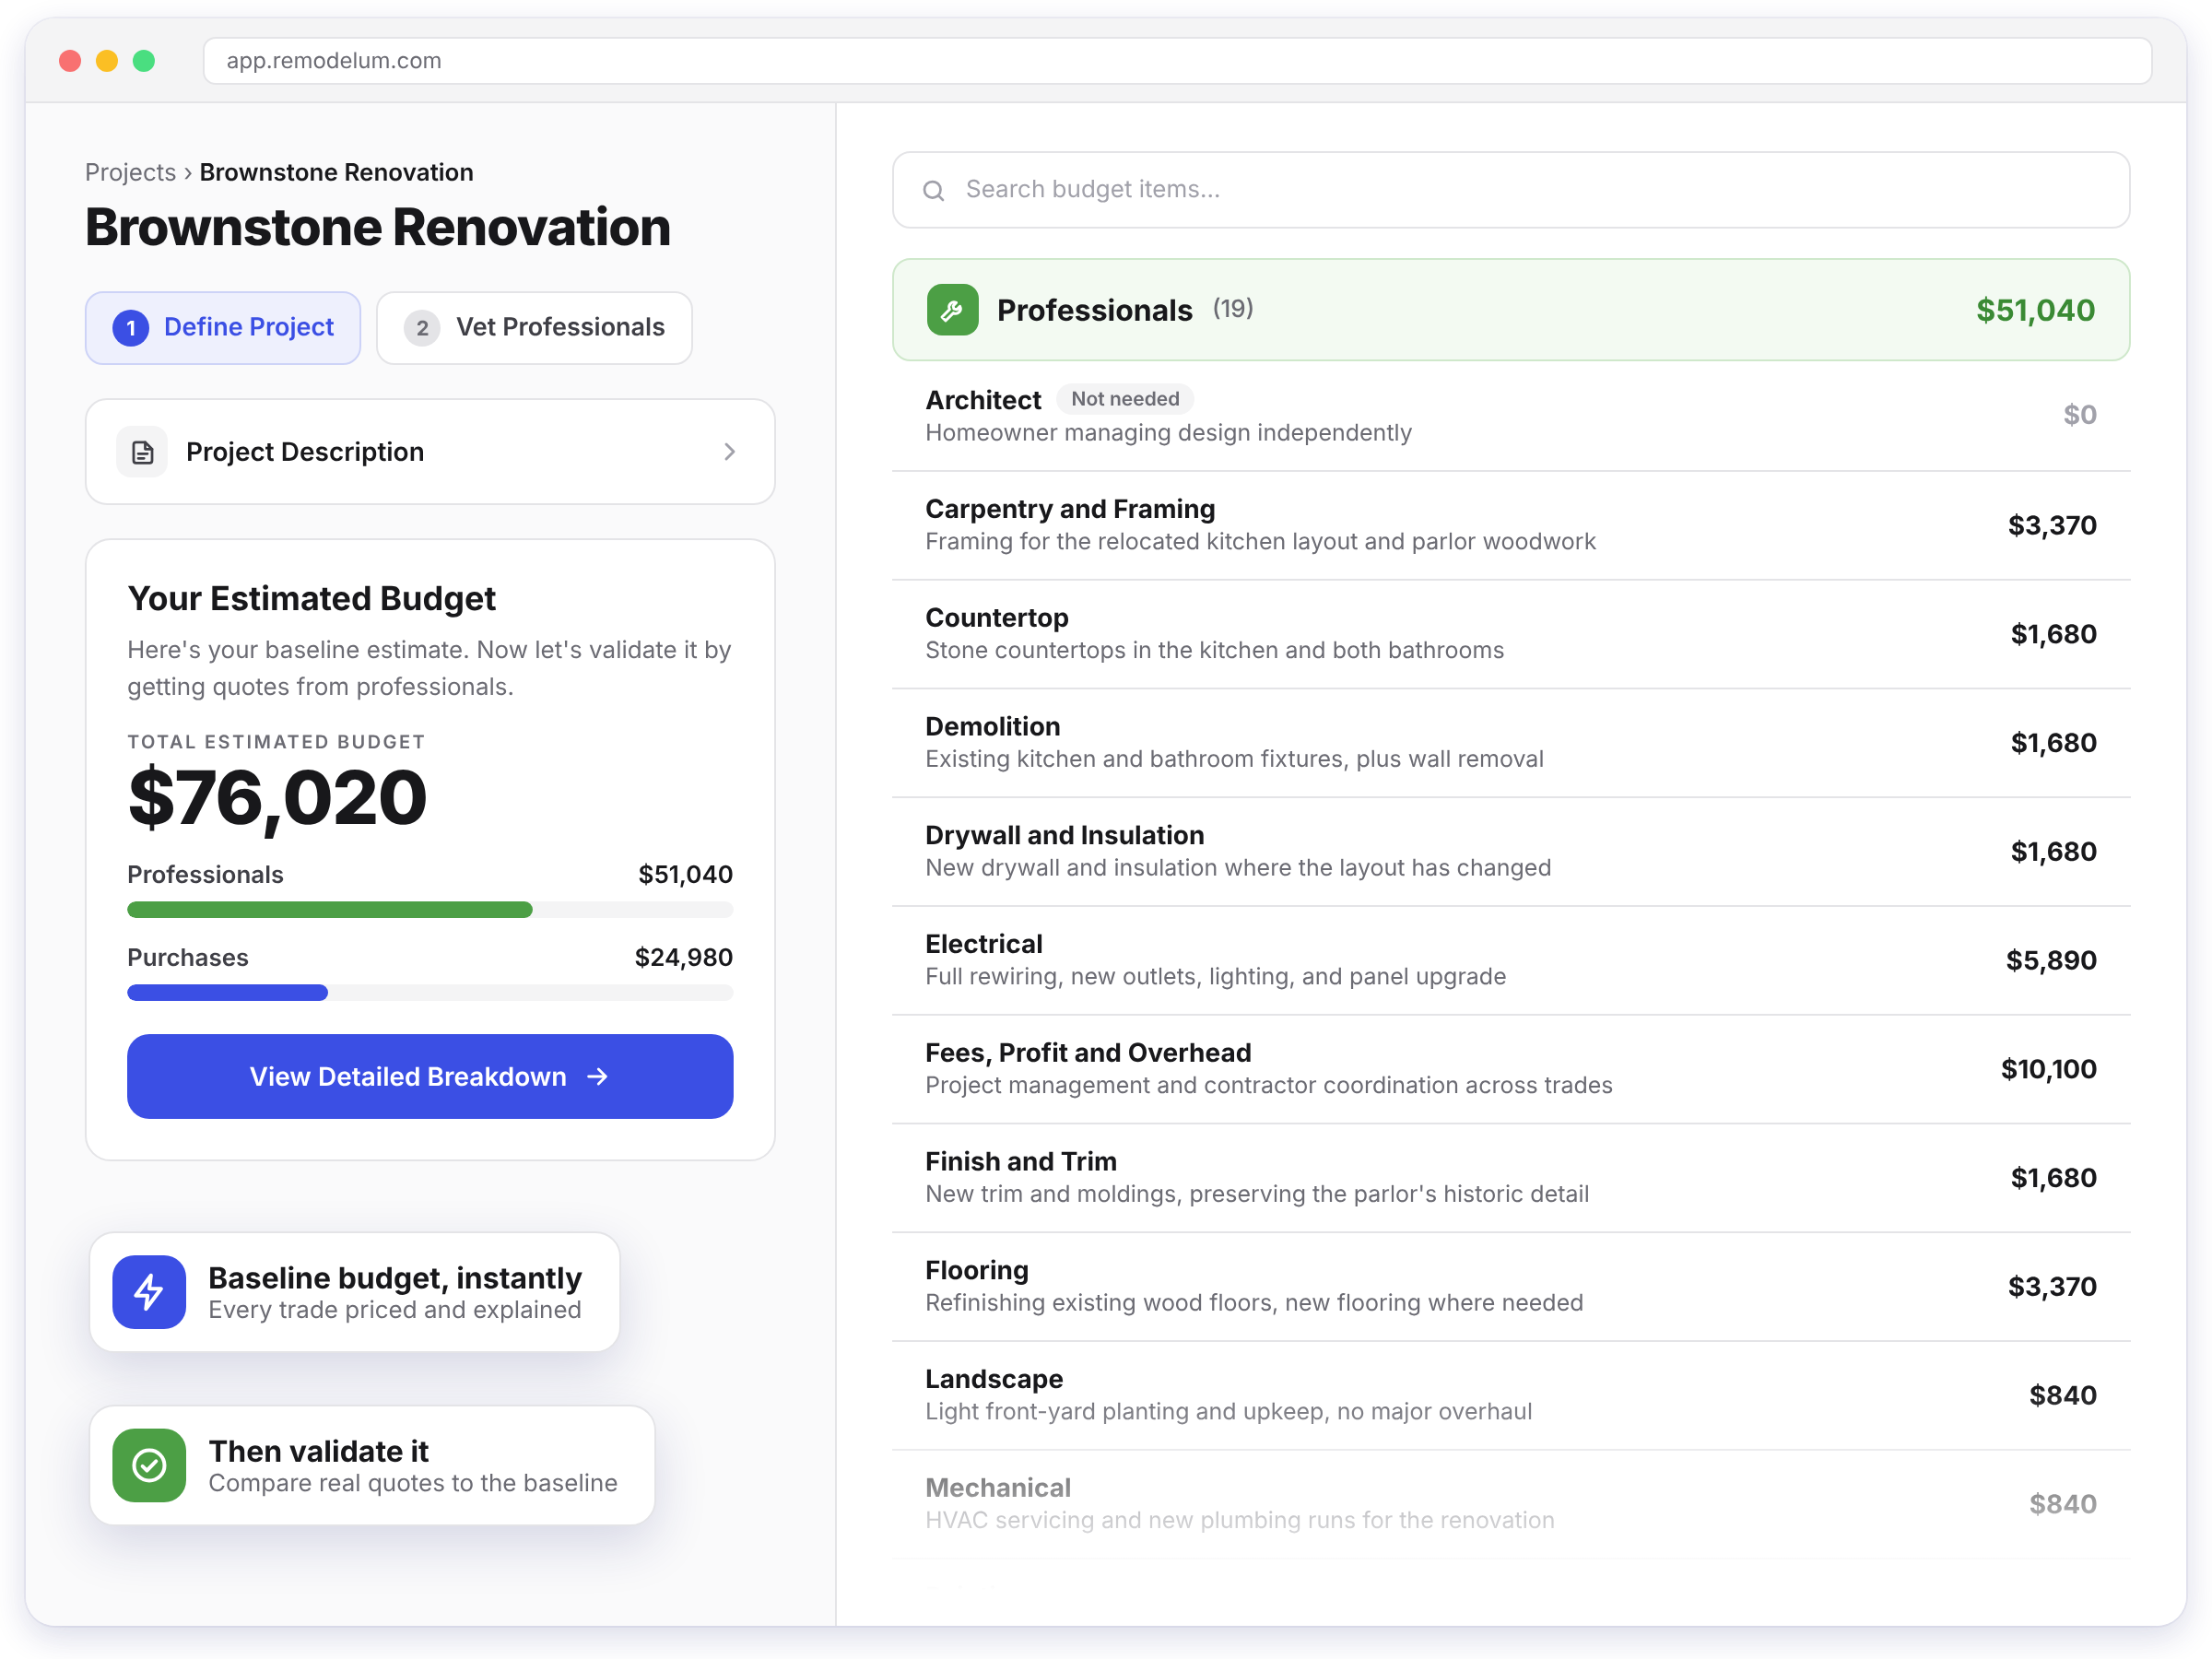Click the $10,100 fees amount
Image resolution: width=2212 pixels, height=1659 pixels.
click(2048, 1070)
